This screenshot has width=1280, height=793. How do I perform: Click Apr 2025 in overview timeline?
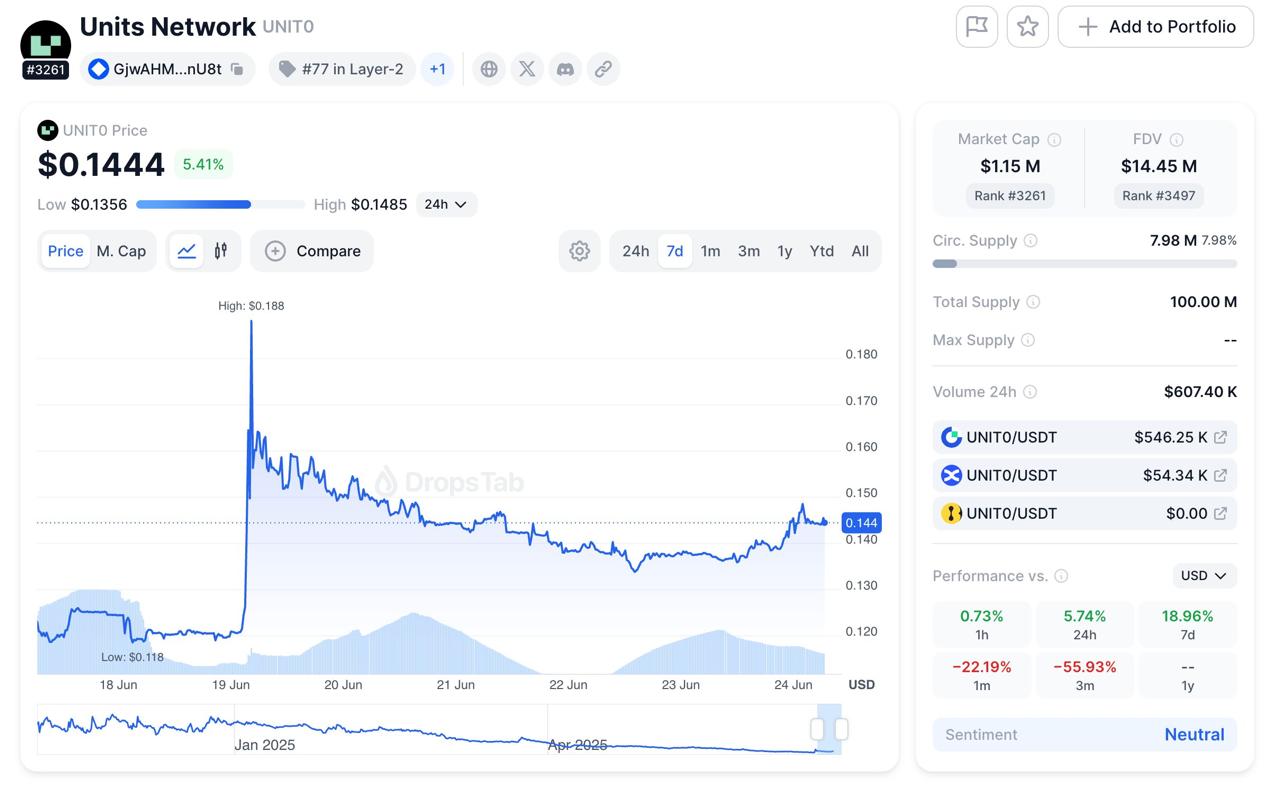(x=577, y=745)
